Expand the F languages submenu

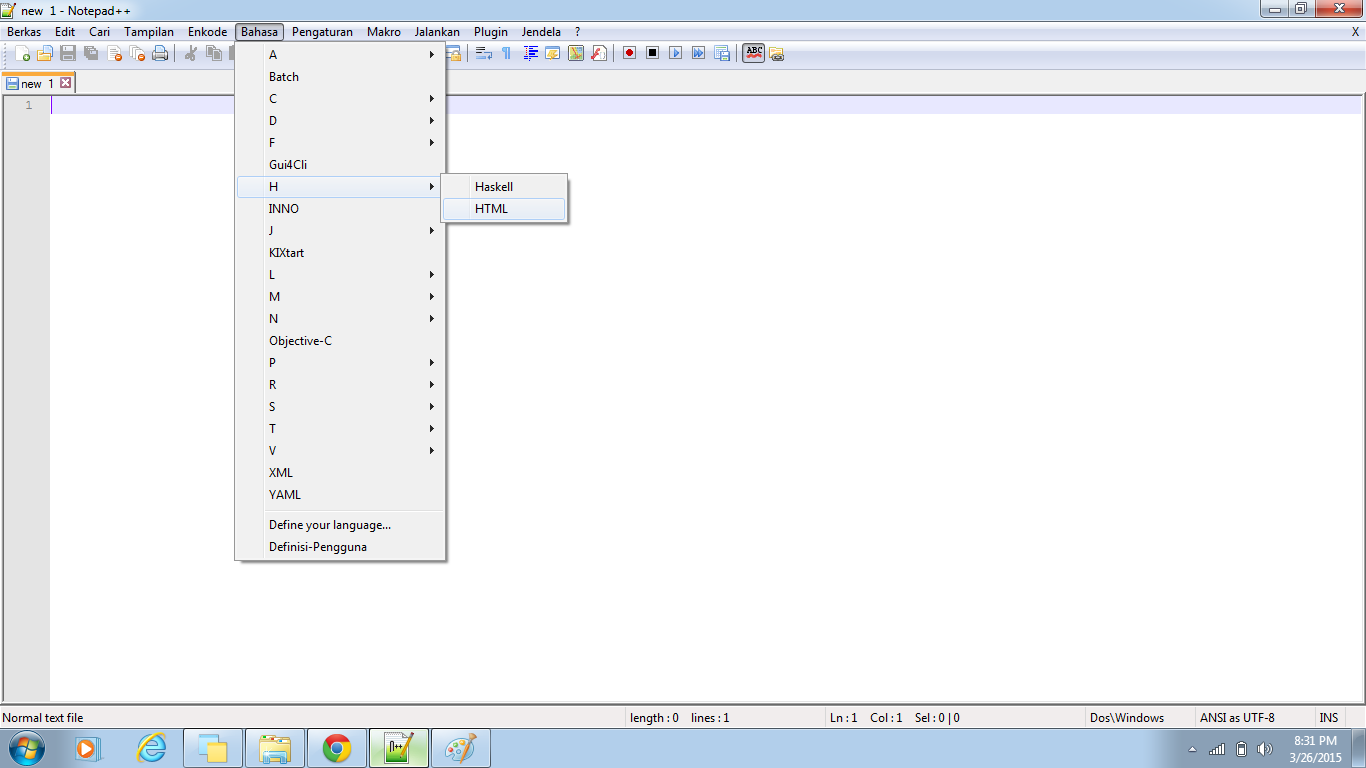coord(340,143)
